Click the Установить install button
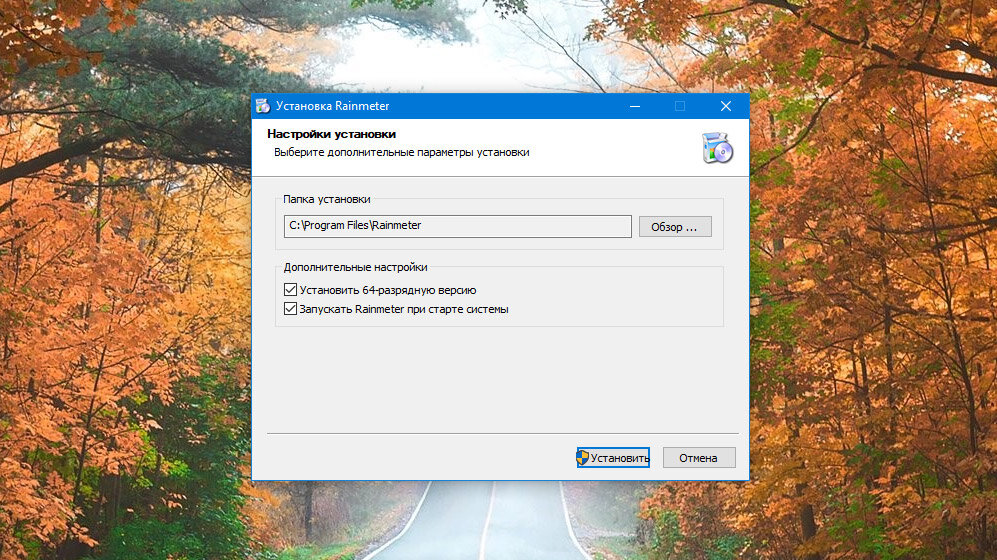This screenshot has width=997, height=560. 613,458
